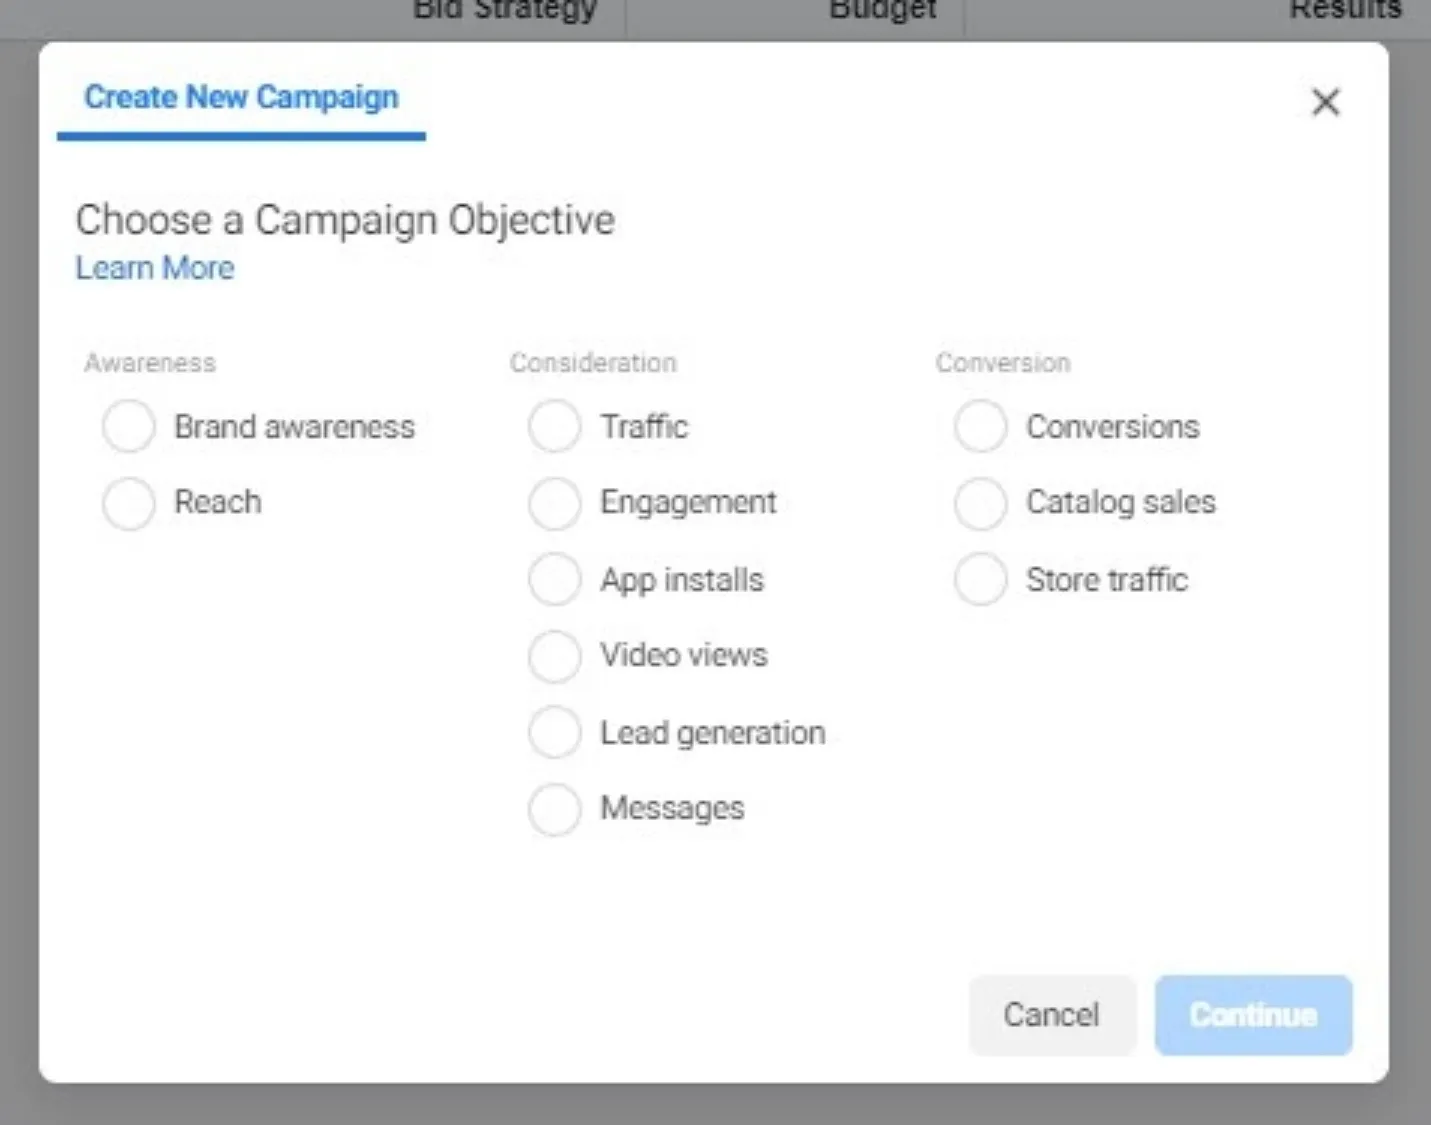Switch to the Create New Campaign tab
The image size is (1431, 1125).
pyautogui.click(x=241, y=97)
